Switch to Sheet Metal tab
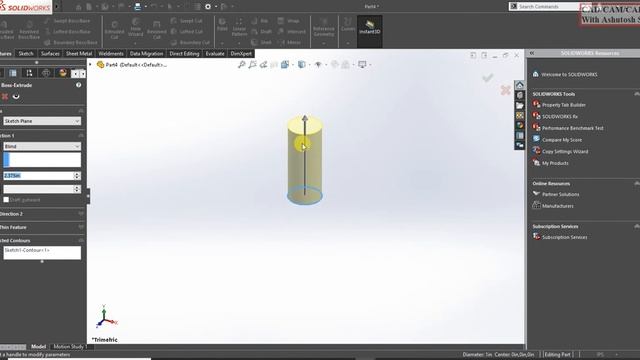Screen dimensions: 640x360 pos(79,53)
